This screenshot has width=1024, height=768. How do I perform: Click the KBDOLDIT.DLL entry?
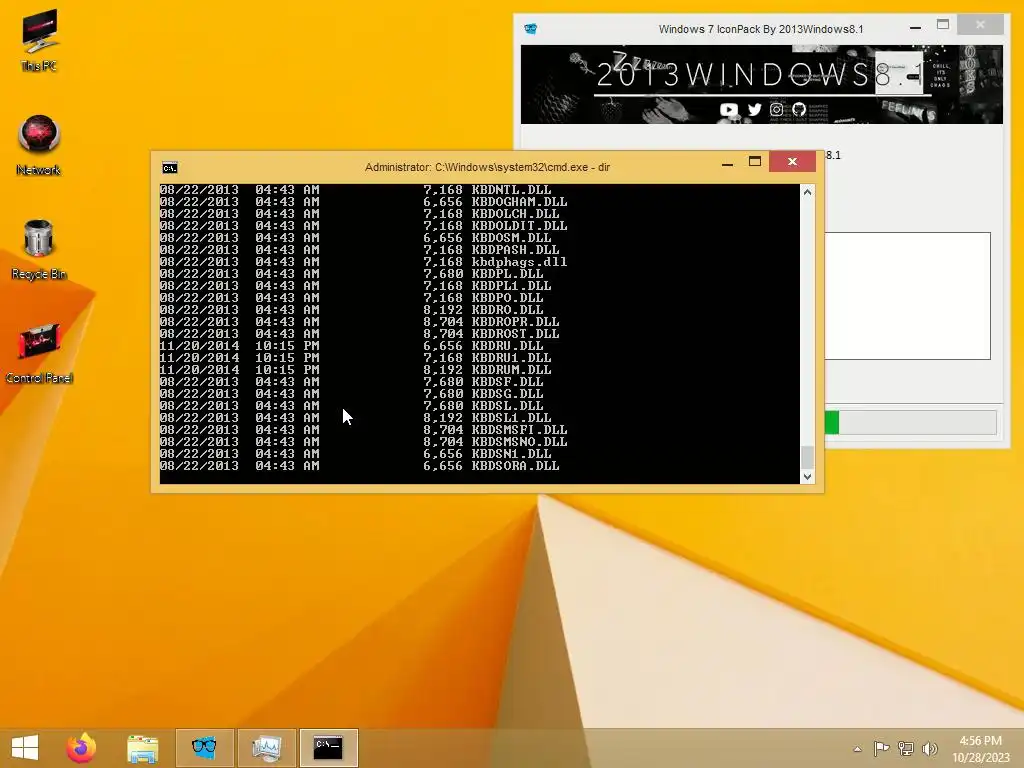pos(364,226)
